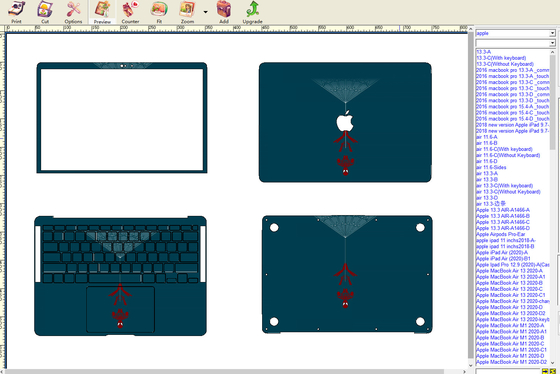This screenshot has height=374, width=560.
Task: Click the model list scroll-up arrow
Action: pyautogui.click(x=553, y=52)
